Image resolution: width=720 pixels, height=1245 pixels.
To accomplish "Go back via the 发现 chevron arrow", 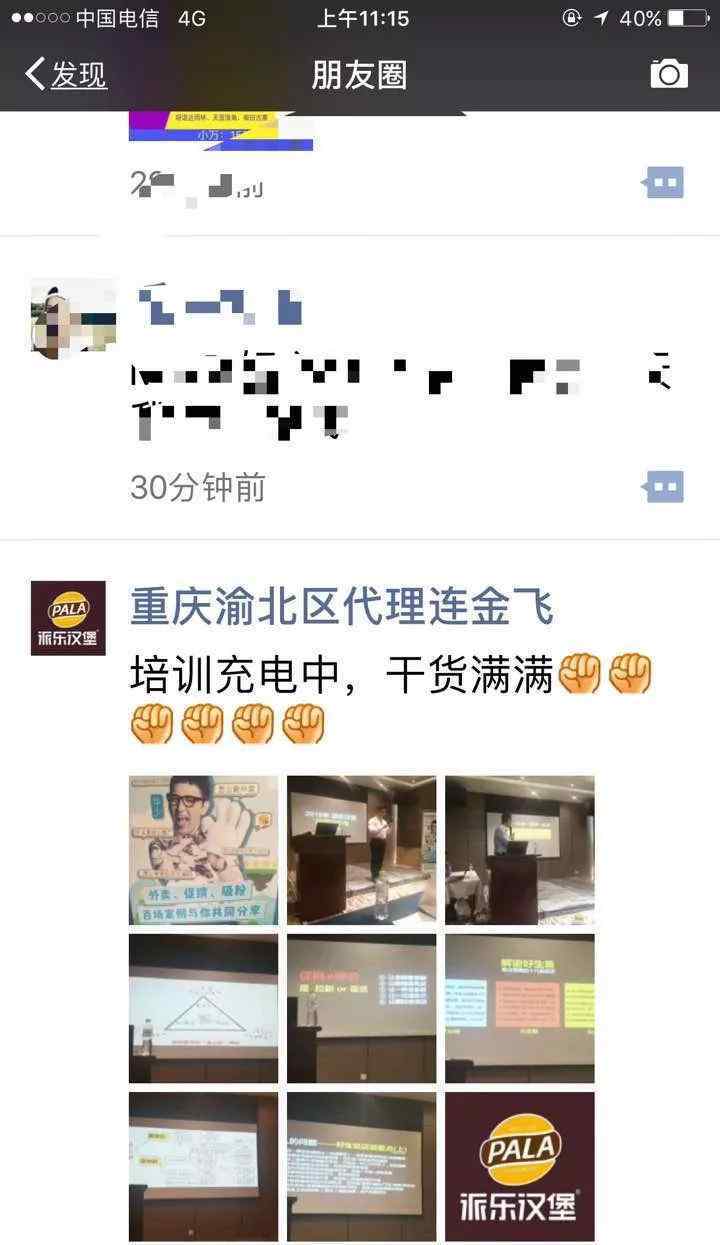I will [x=35, y=74].
